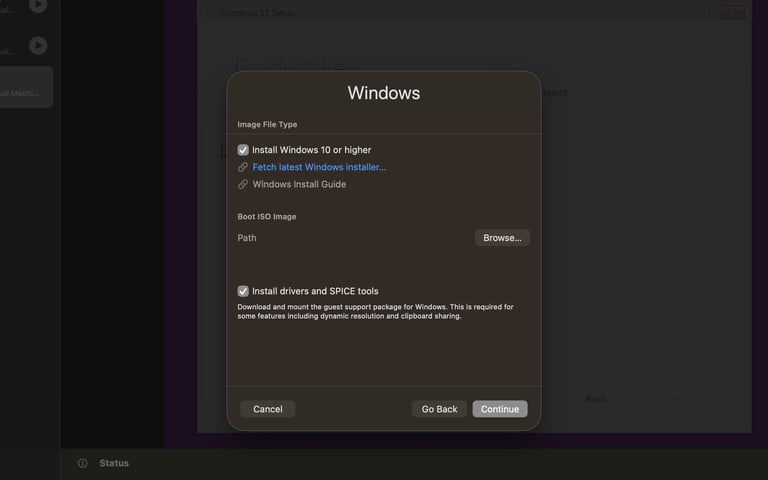Click the Status label in bottom bar
Image resolution: width=768 pixels, height=480 pixels.
(114, 463)
